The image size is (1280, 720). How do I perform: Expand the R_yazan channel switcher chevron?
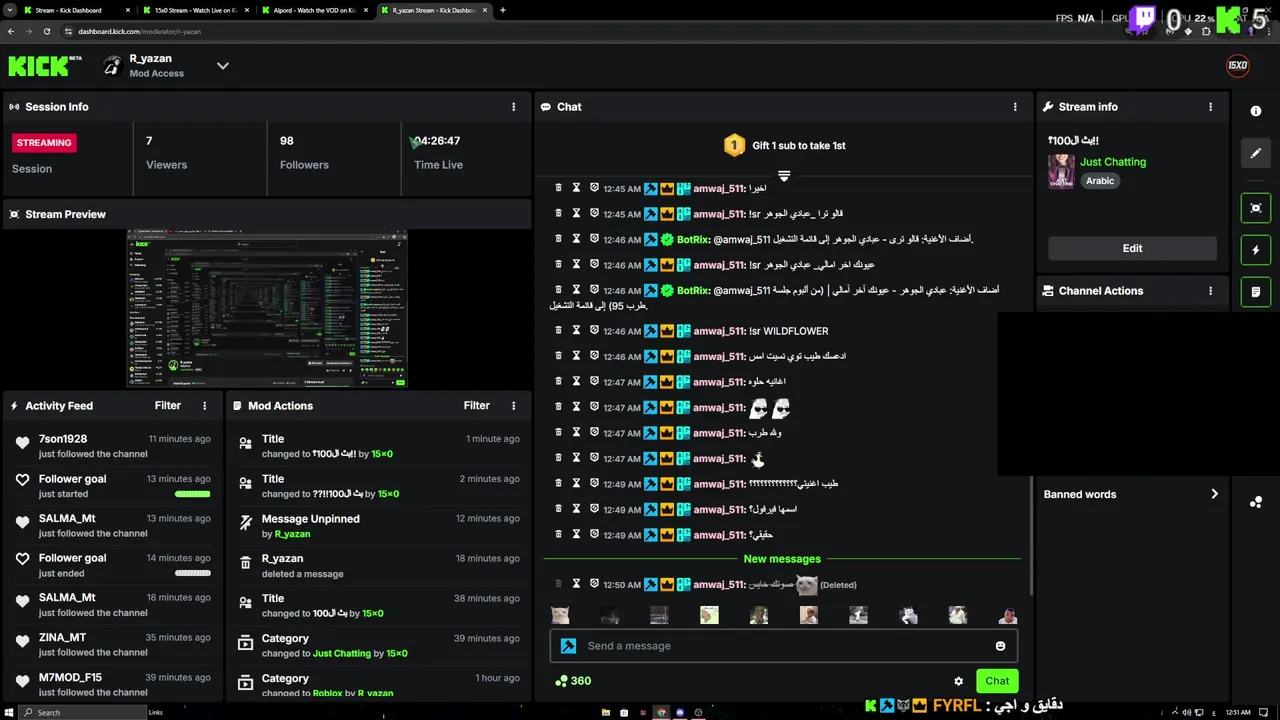223,66
